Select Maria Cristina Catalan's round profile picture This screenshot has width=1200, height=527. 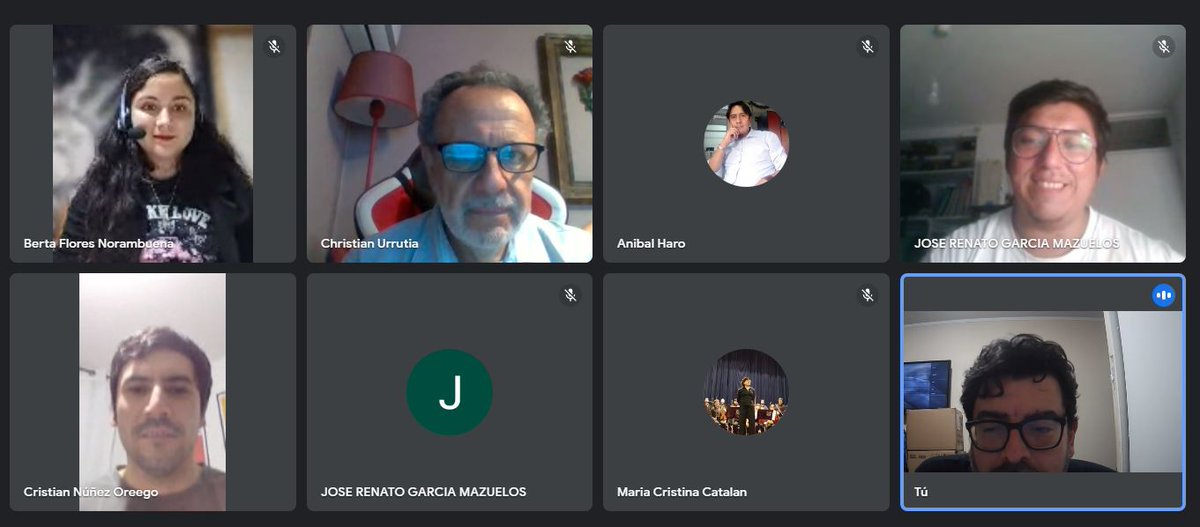point(746,392)
